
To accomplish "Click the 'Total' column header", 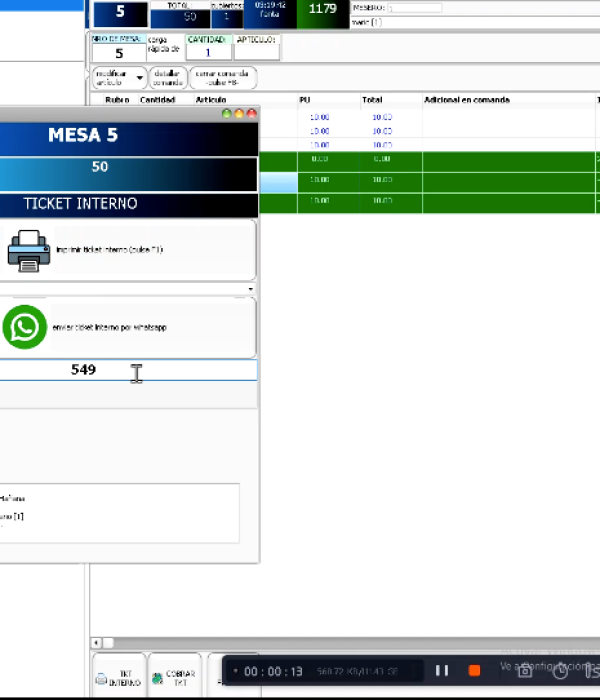I will pyautogui.click(x=372, y=100).
